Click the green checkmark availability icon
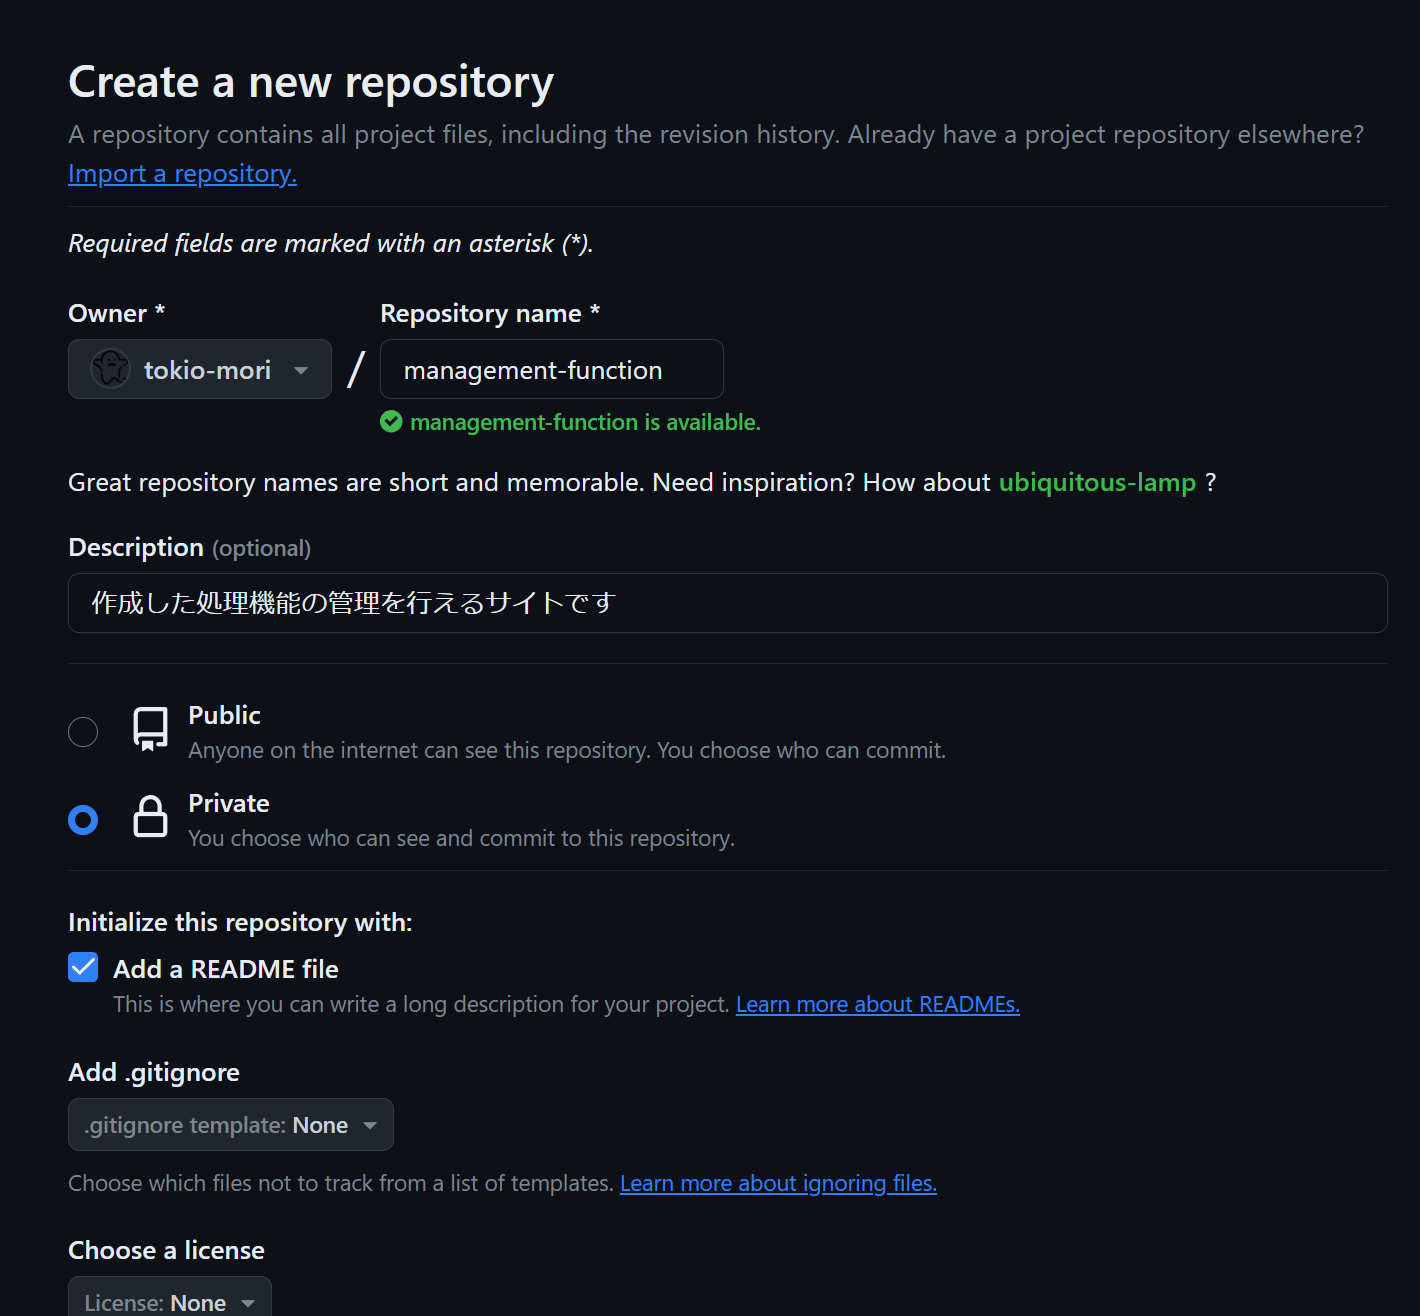Viewport: 1420px width, 1316px height. 391,422
